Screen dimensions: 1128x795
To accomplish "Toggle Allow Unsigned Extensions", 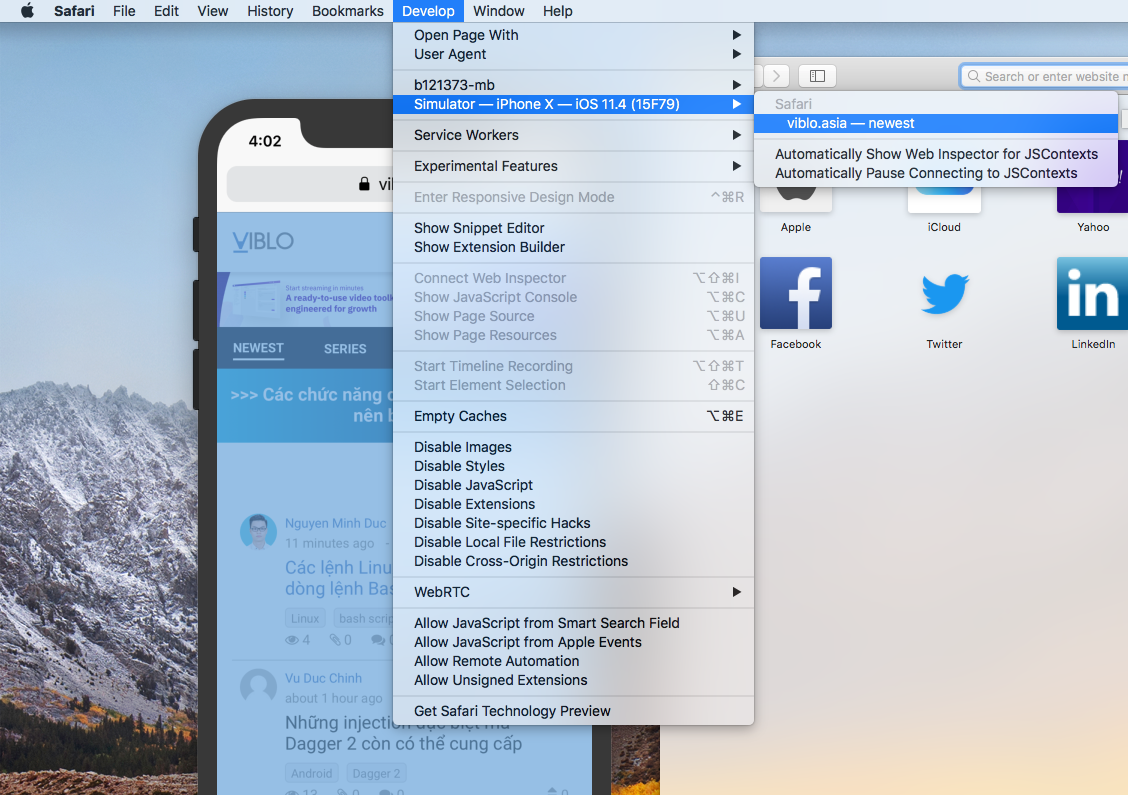I will tap(573, 680).
